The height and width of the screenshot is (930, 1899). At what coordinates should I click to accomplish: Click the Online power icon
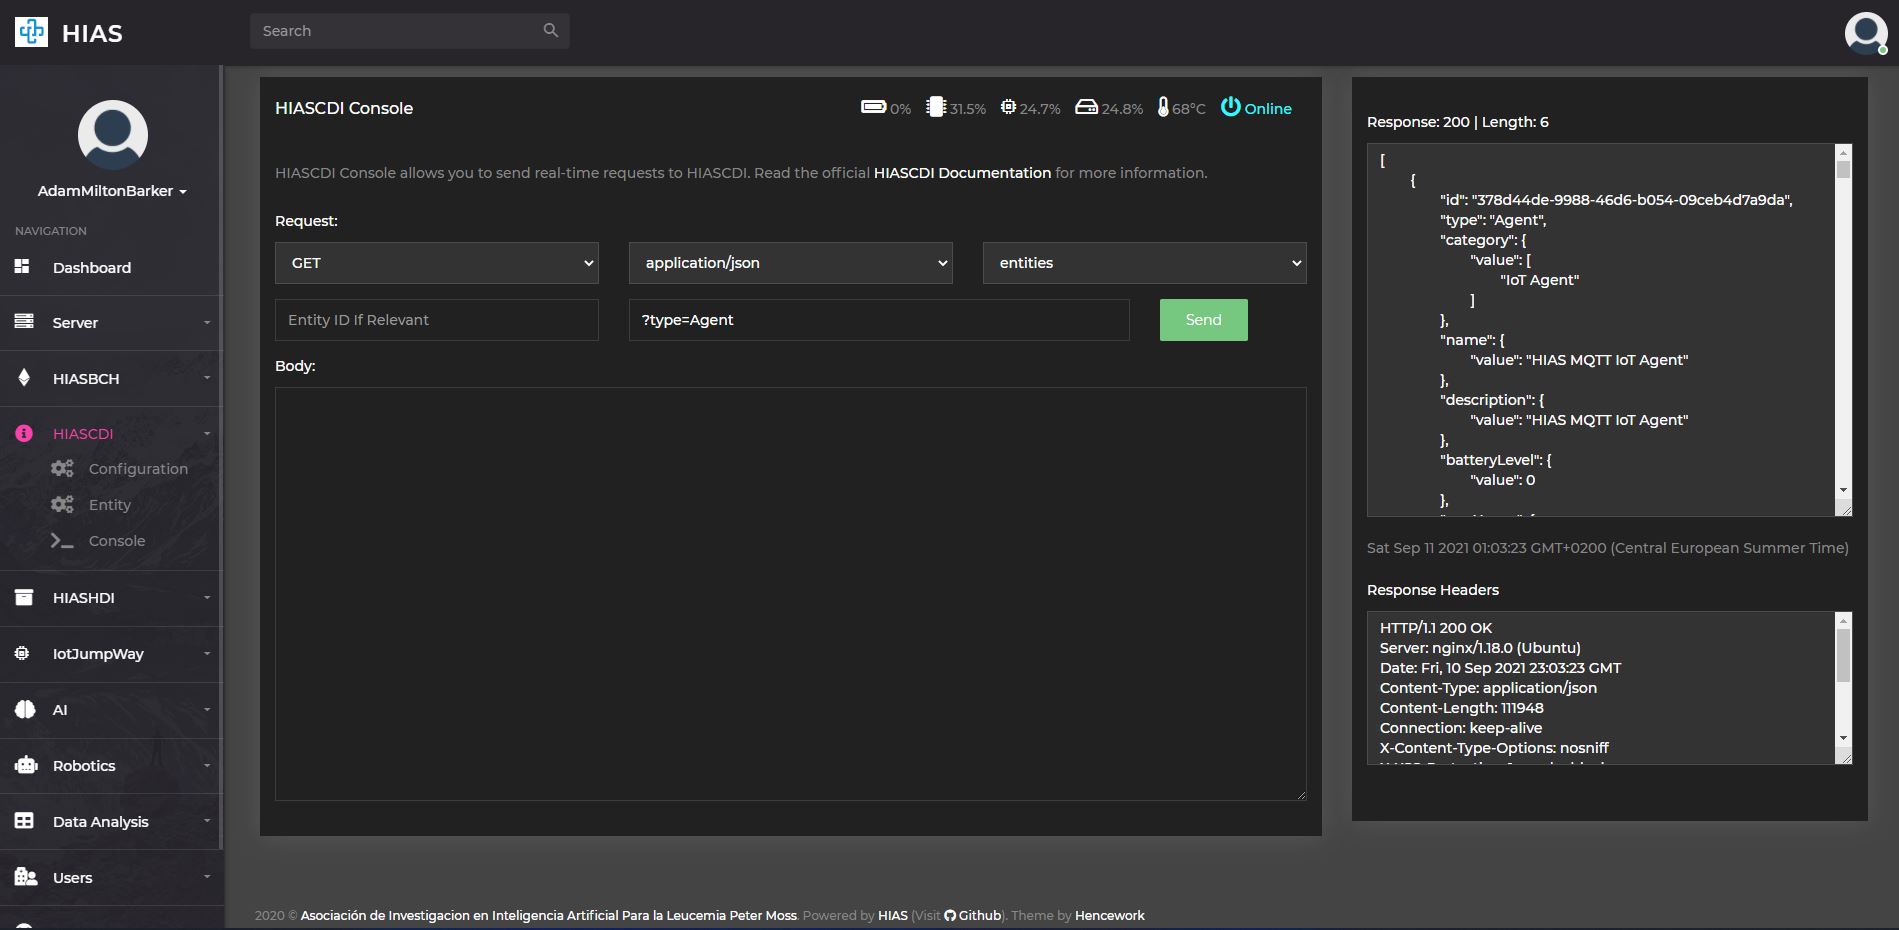[1230, 106]
